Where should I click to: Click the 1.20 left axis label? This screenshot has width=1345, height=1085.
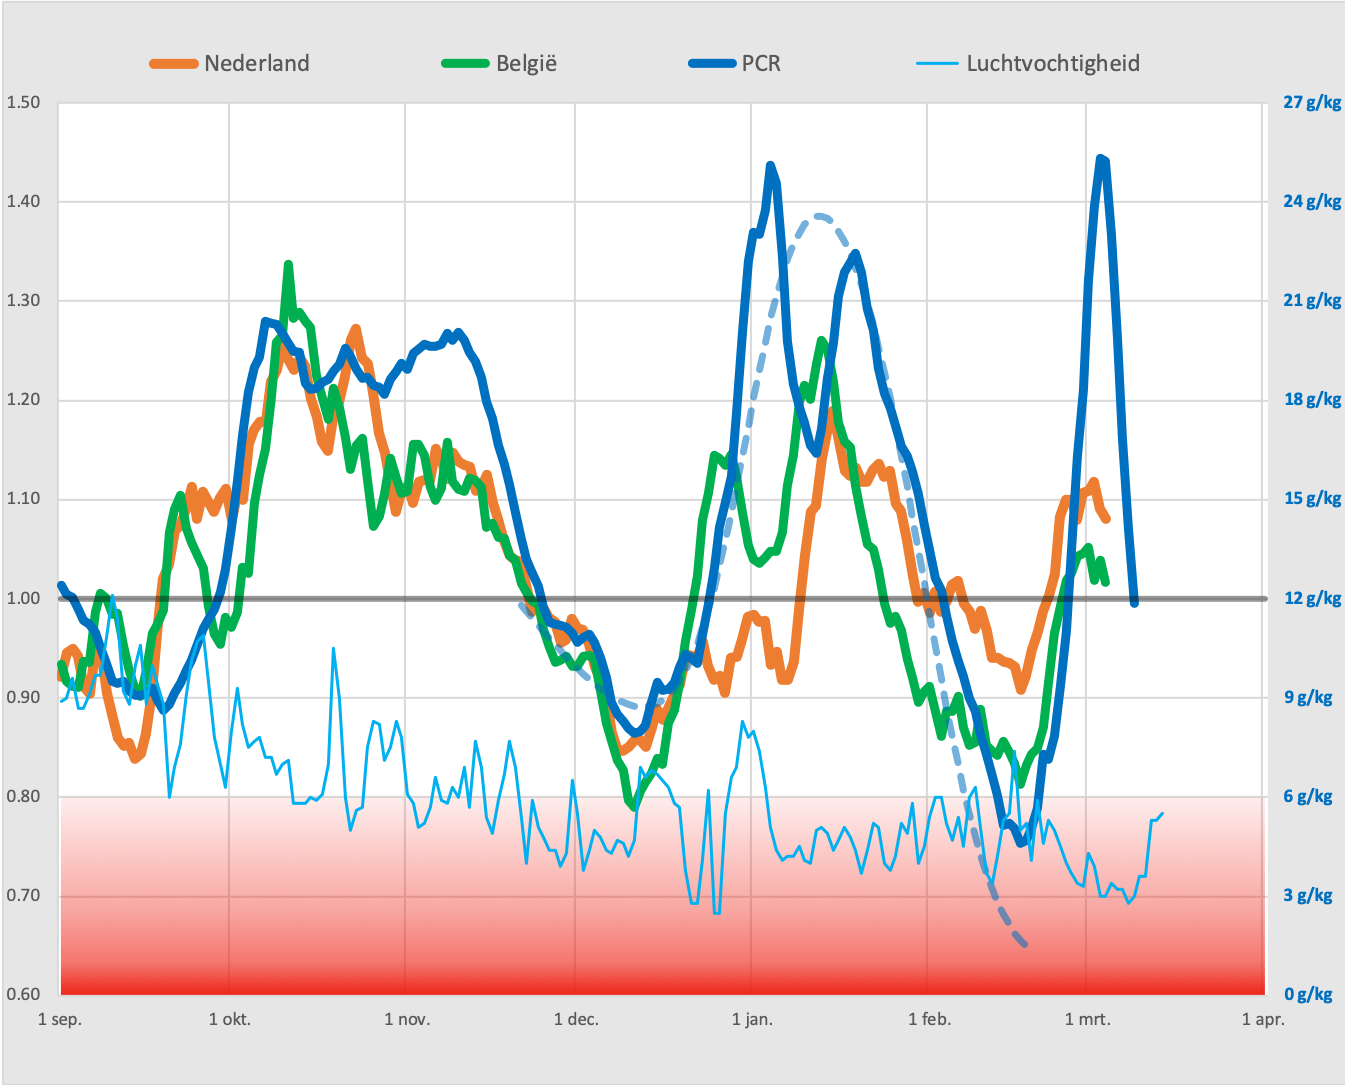point(23,399)
